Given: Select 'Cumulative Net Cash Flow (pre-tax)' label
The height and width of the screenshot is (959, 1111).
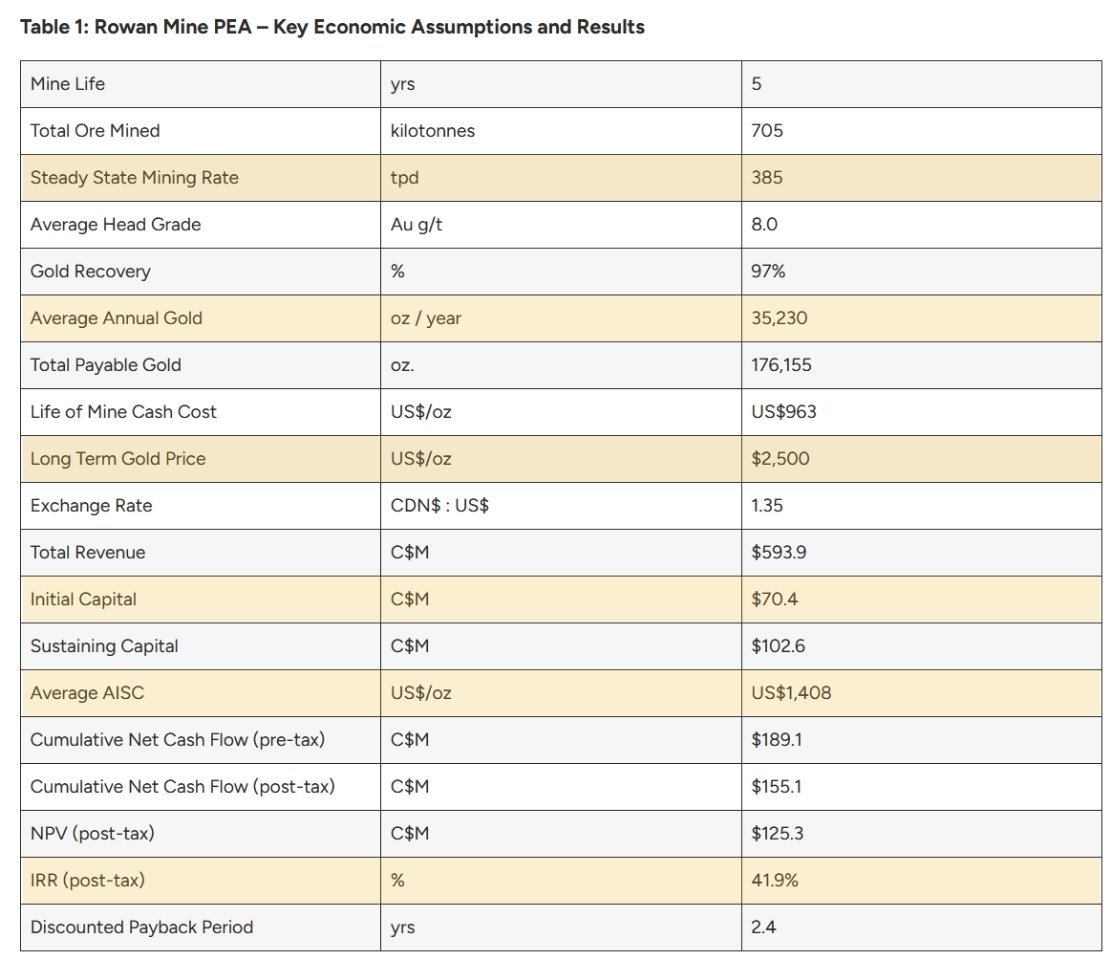Looking at the screenshot, I should point(177,739).
